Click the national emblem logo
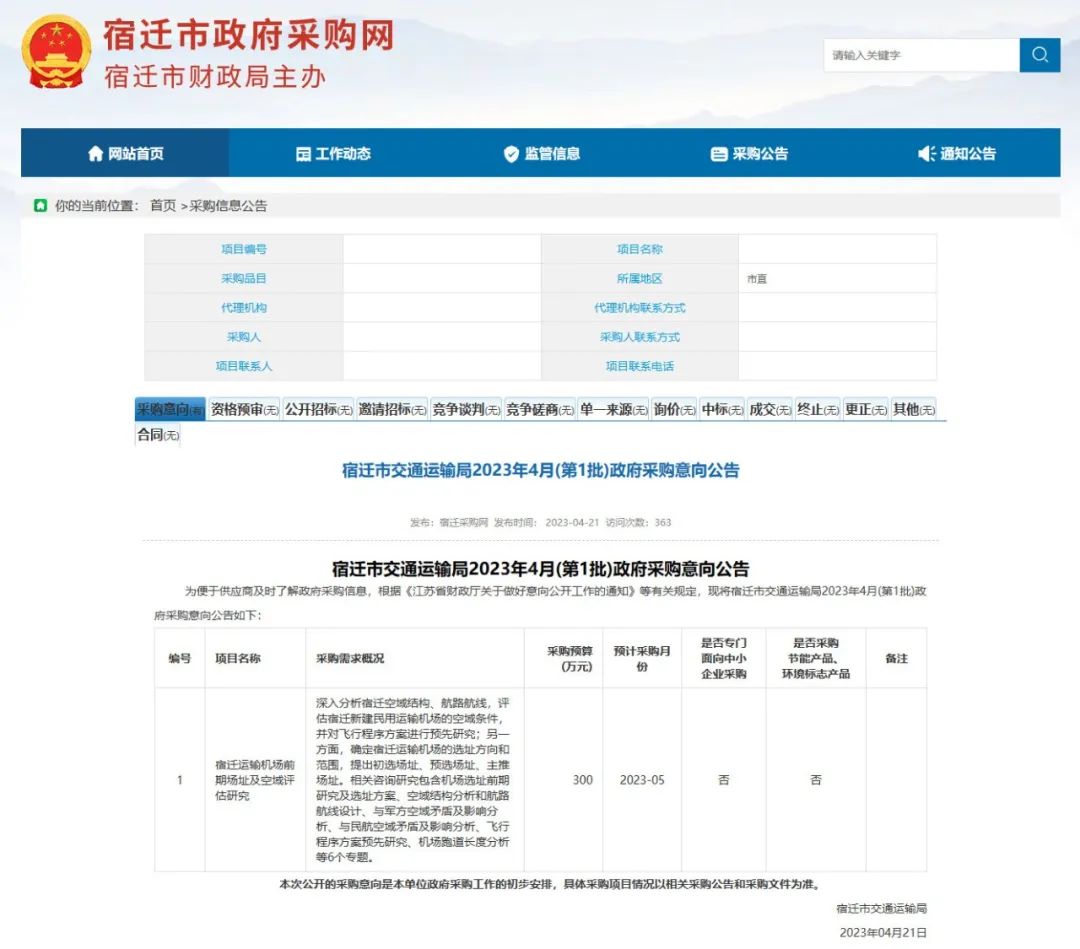This screenshot has width=1080, height=949. [x=56, y=51]
